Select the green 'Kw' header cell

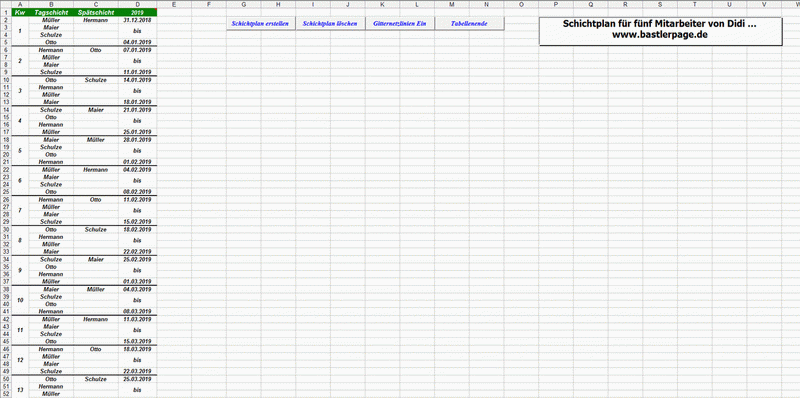(20, 12)
